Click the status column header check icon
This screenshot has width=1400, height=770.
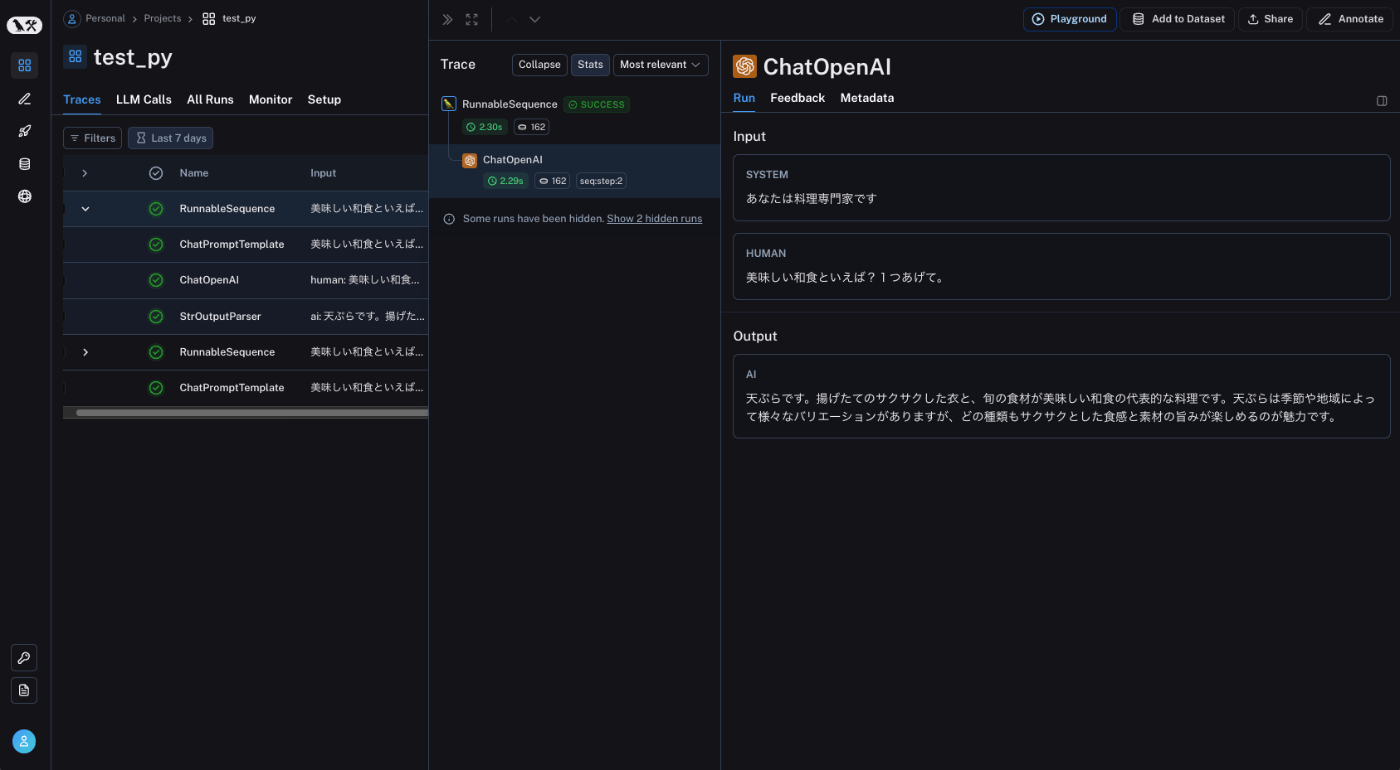tap(156, 173)
